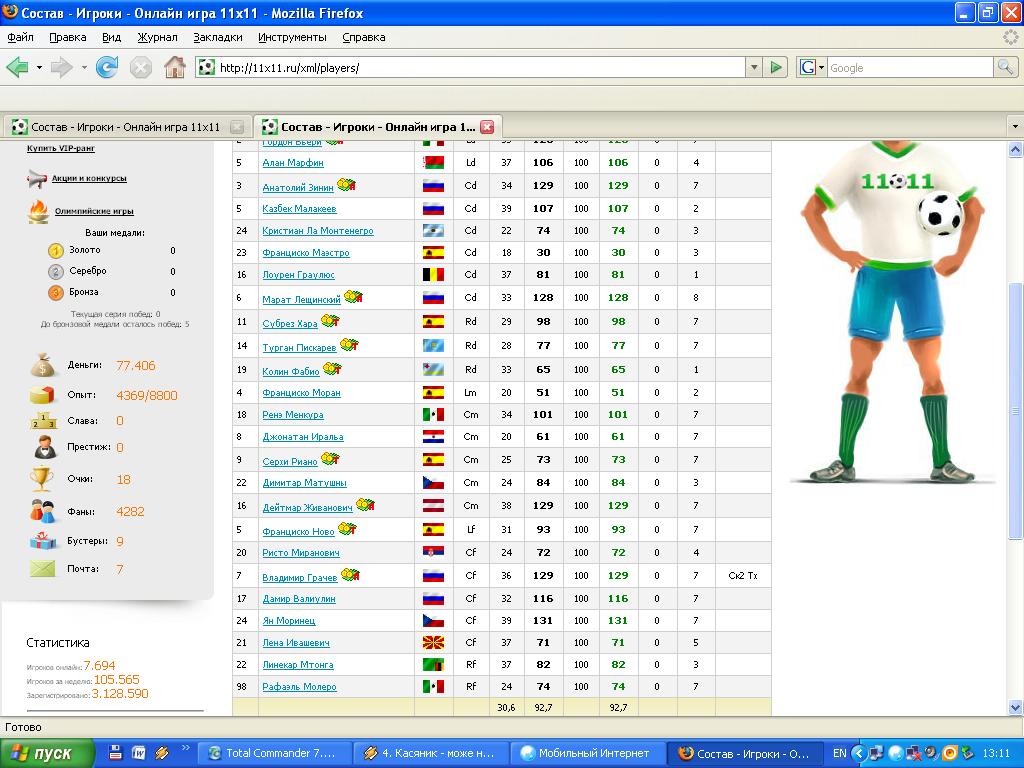Open the URL bar history dropdown
1024x768 pixels.
[x=754, y=68]
